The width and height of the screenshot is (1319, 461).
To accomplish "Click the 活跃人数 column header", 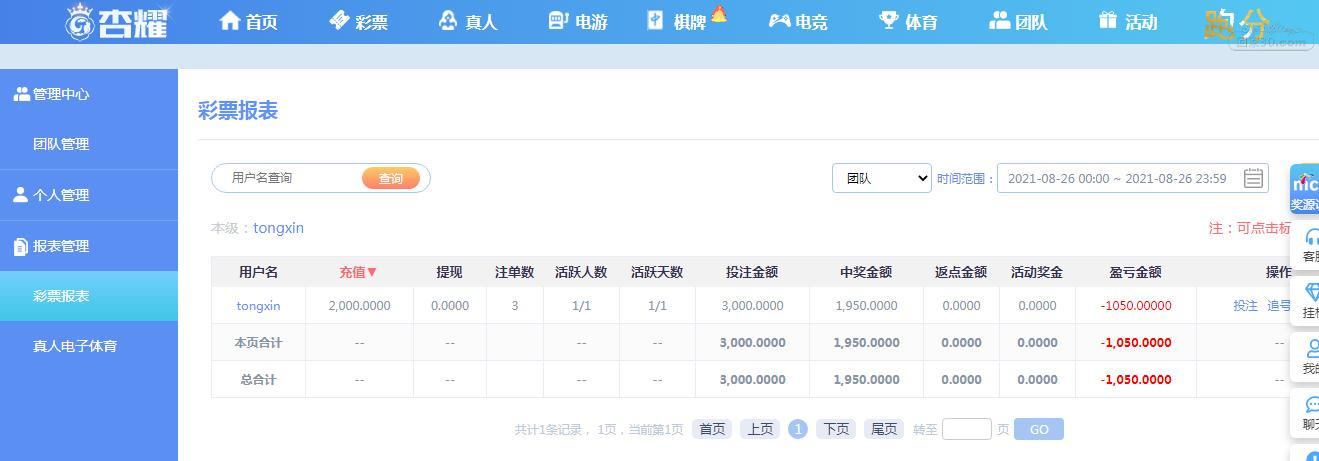I will tap(581, 272).
